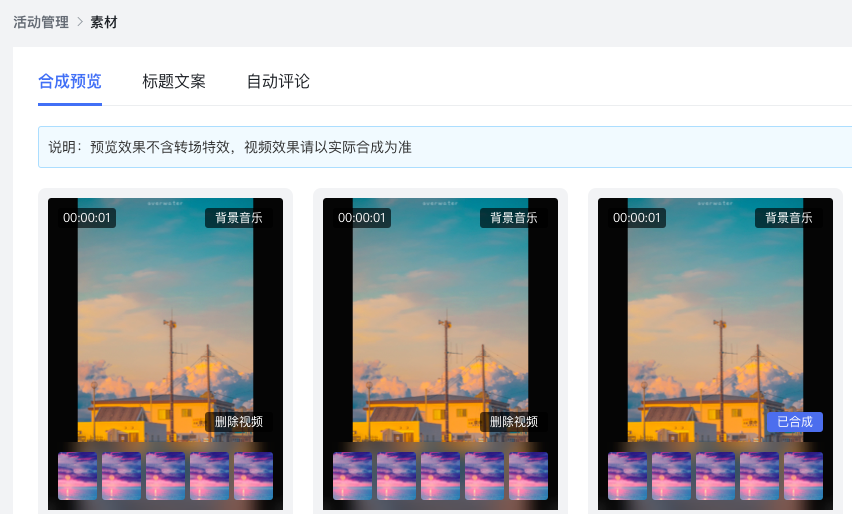
Task: Select the second clip thumbnail in the second card
Action: [397, 476]
